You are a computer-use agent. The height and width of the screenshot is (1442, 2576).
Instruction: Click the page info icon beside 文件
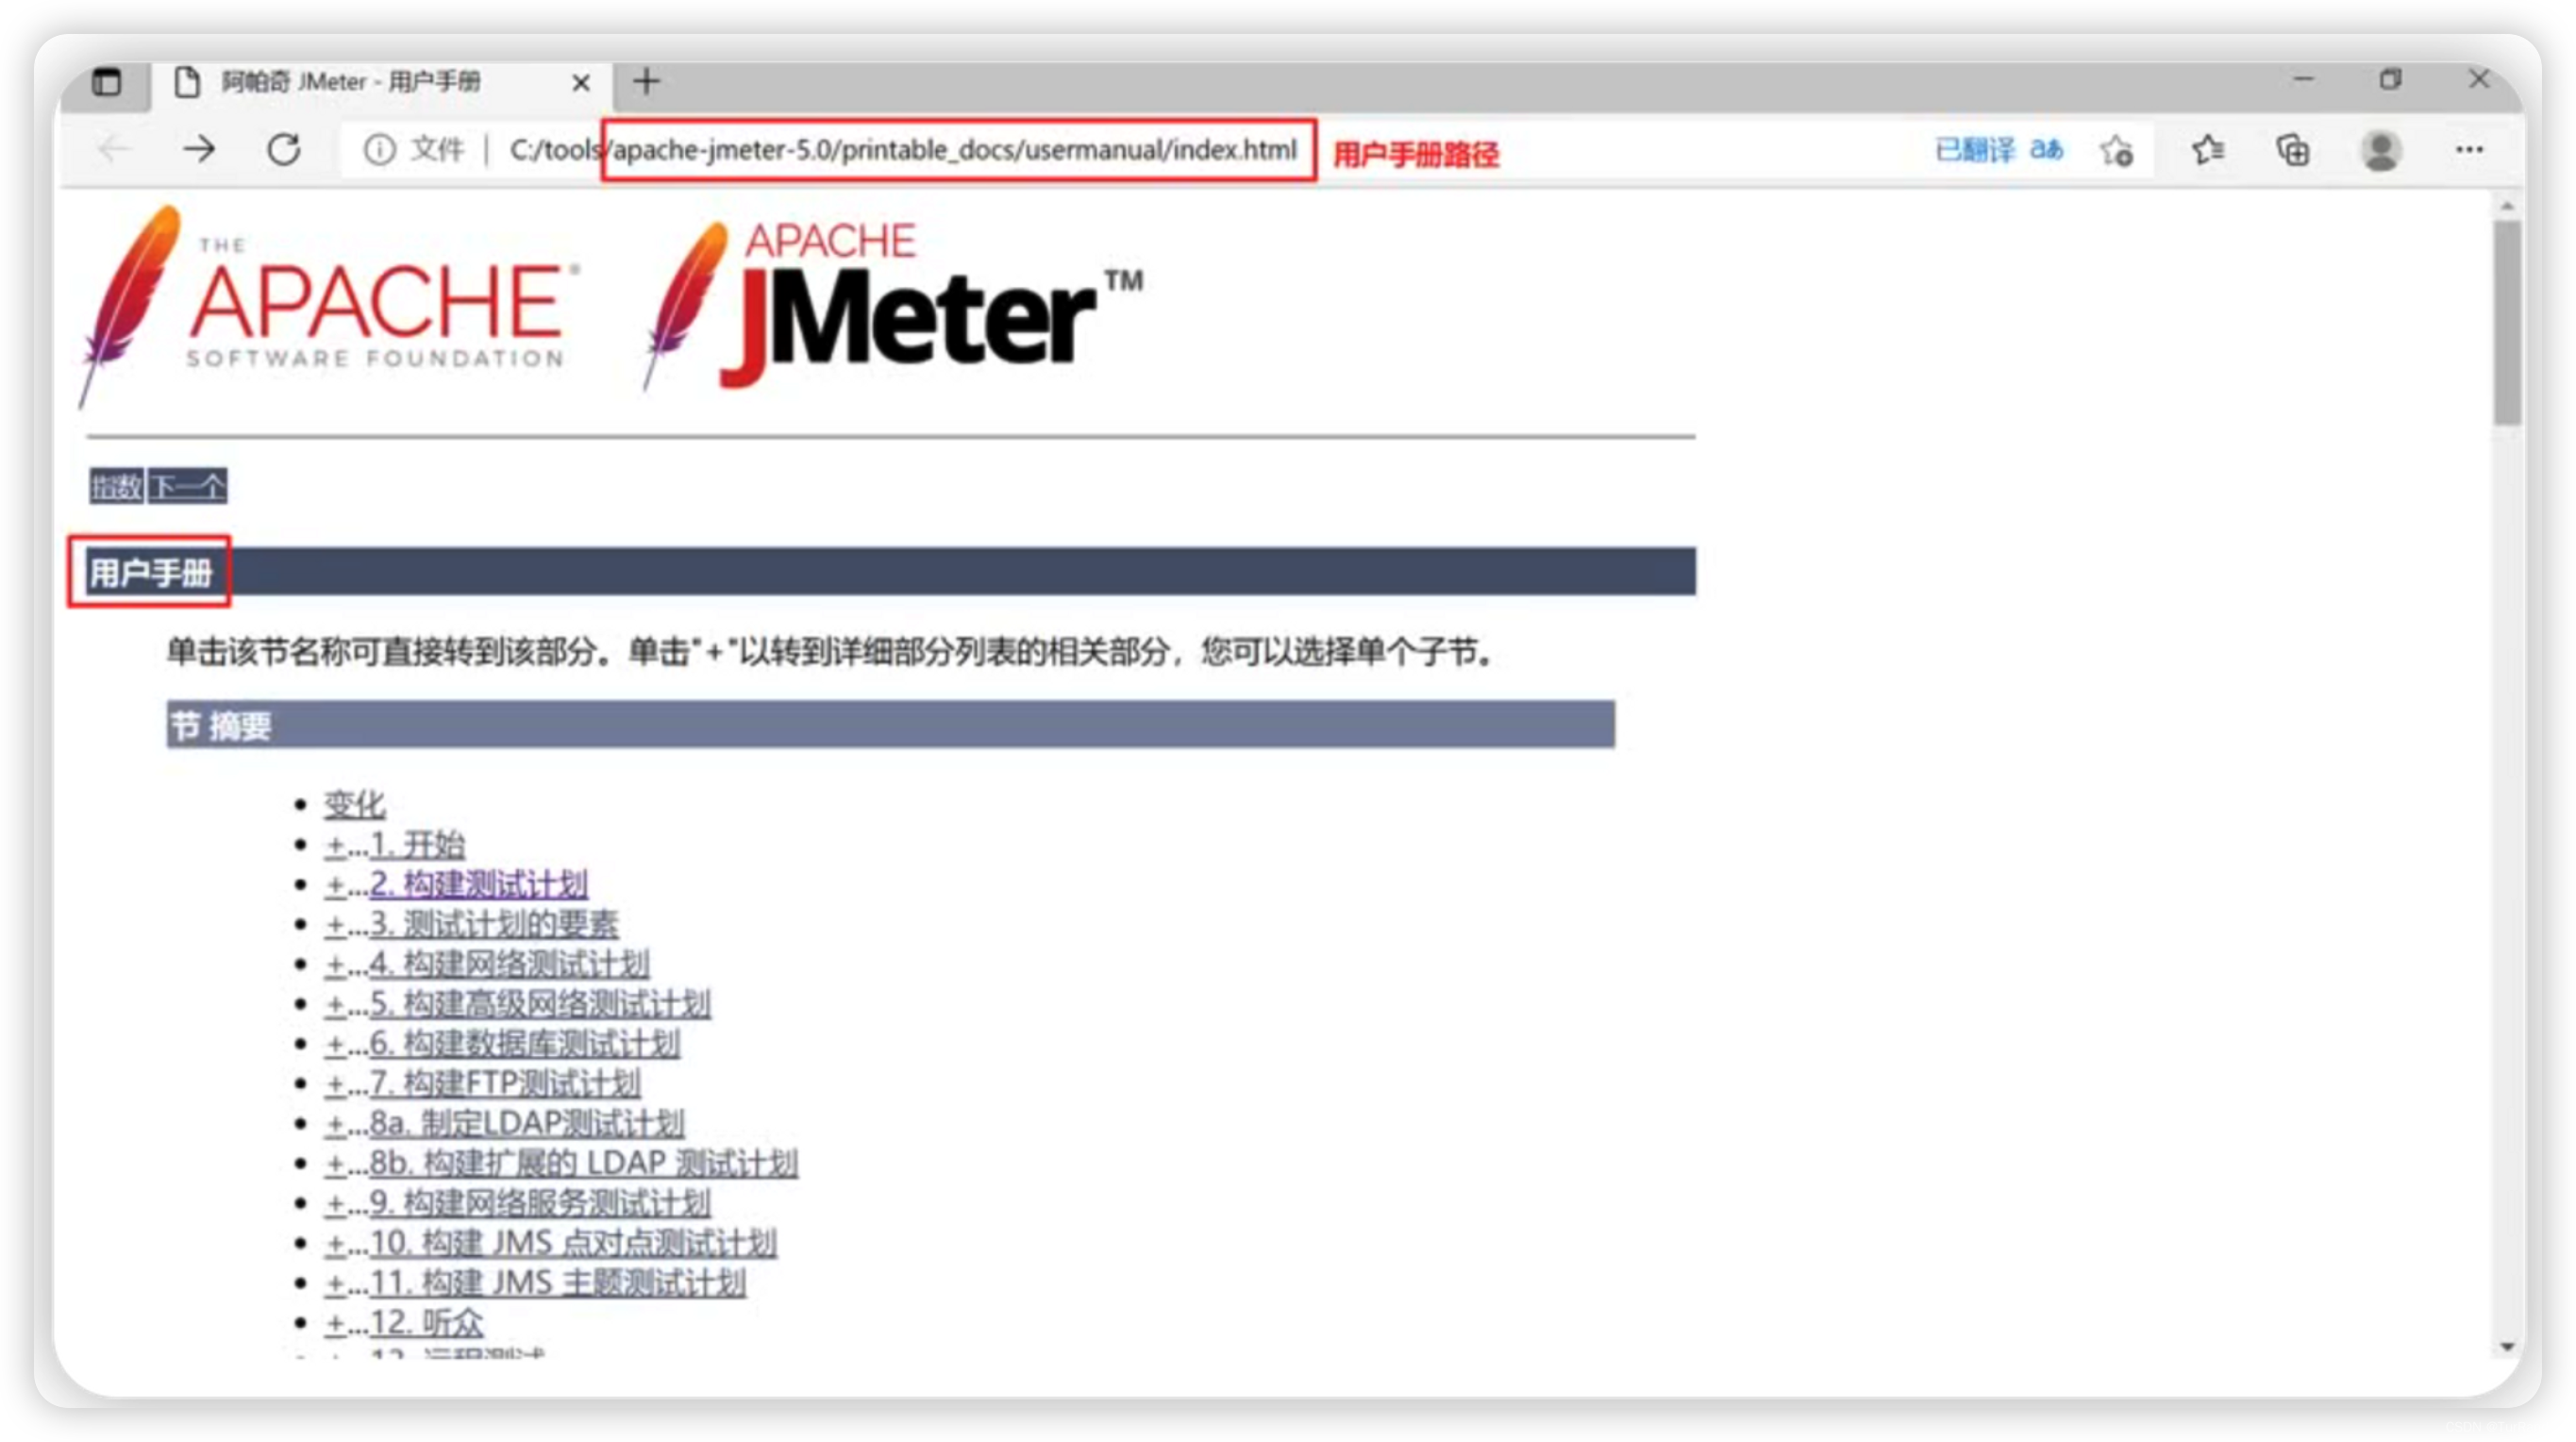pos(380,150)
